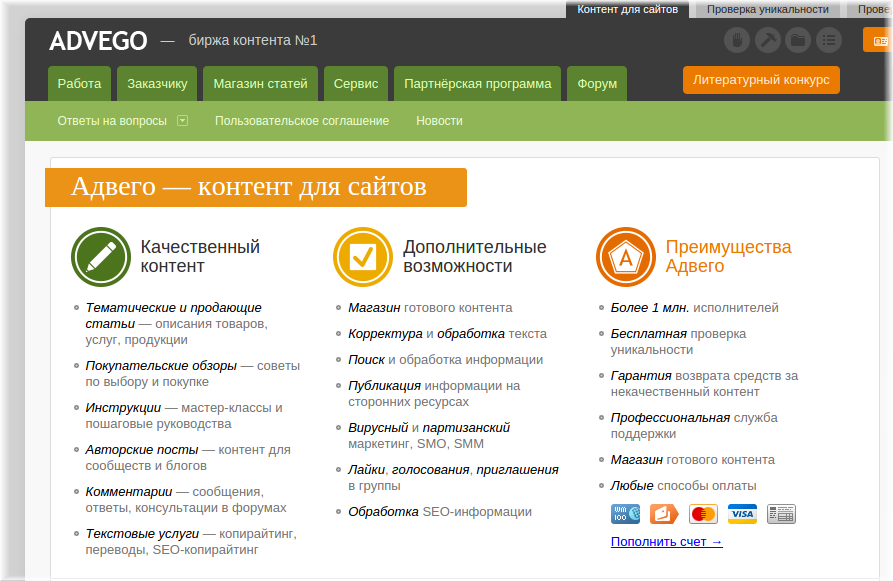Click the Текстовые услуги list item
This screenshot has width=893, height=581.
tap(191, 542)
